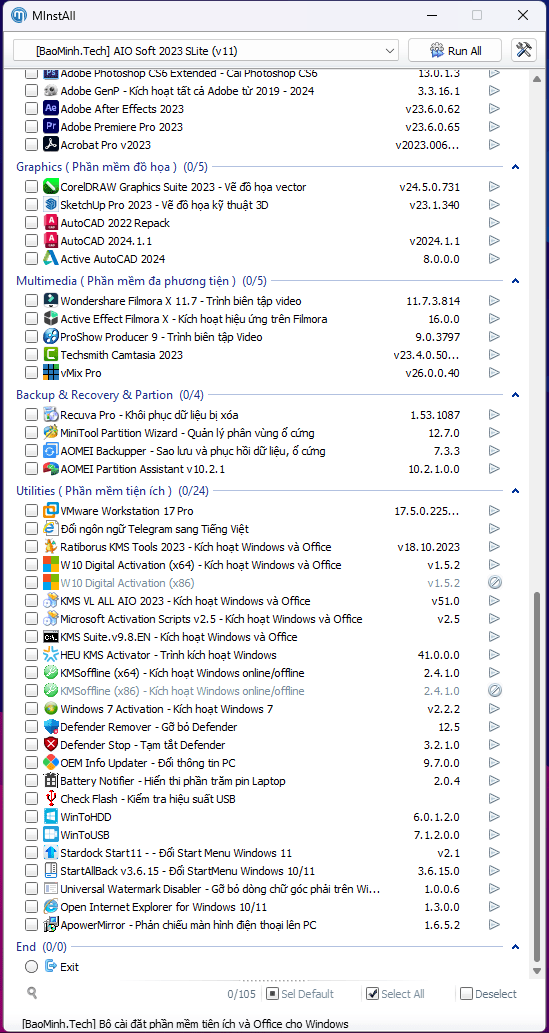Image resolution: width=549 pixels, height=1033 pixels.
Task: Run install arrow for WinToHDD
Action: 495,817
